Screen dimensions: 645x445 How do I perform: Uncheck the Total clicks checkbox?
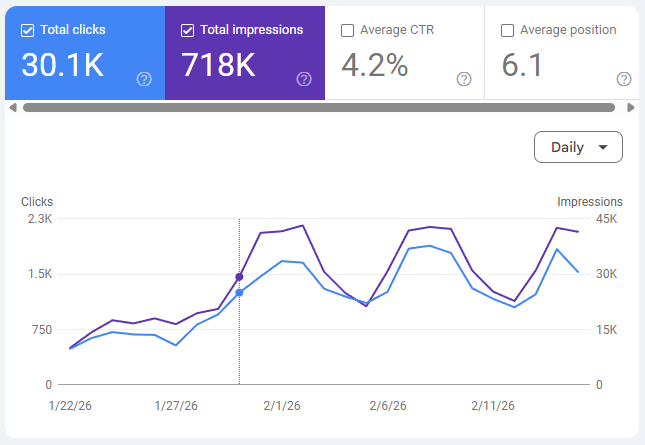click(x=27, y=30)
